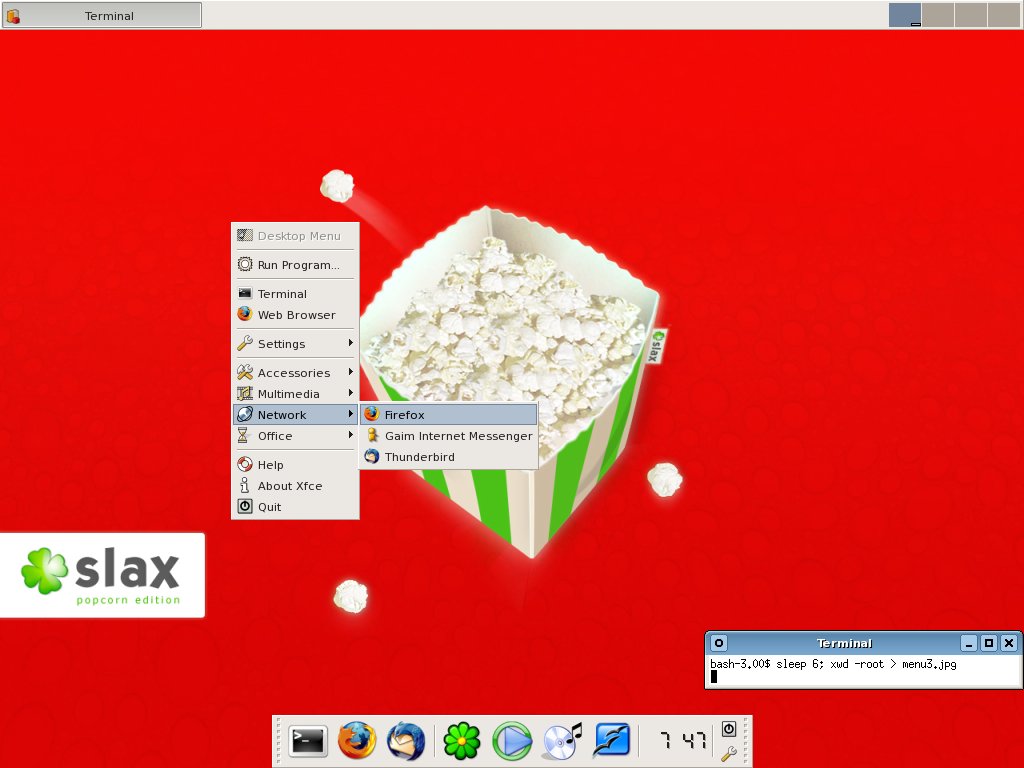This screenshot has width=1024, height=768.
Task: Click the Terminal taskbar button
Action: (x=102, y=15)
